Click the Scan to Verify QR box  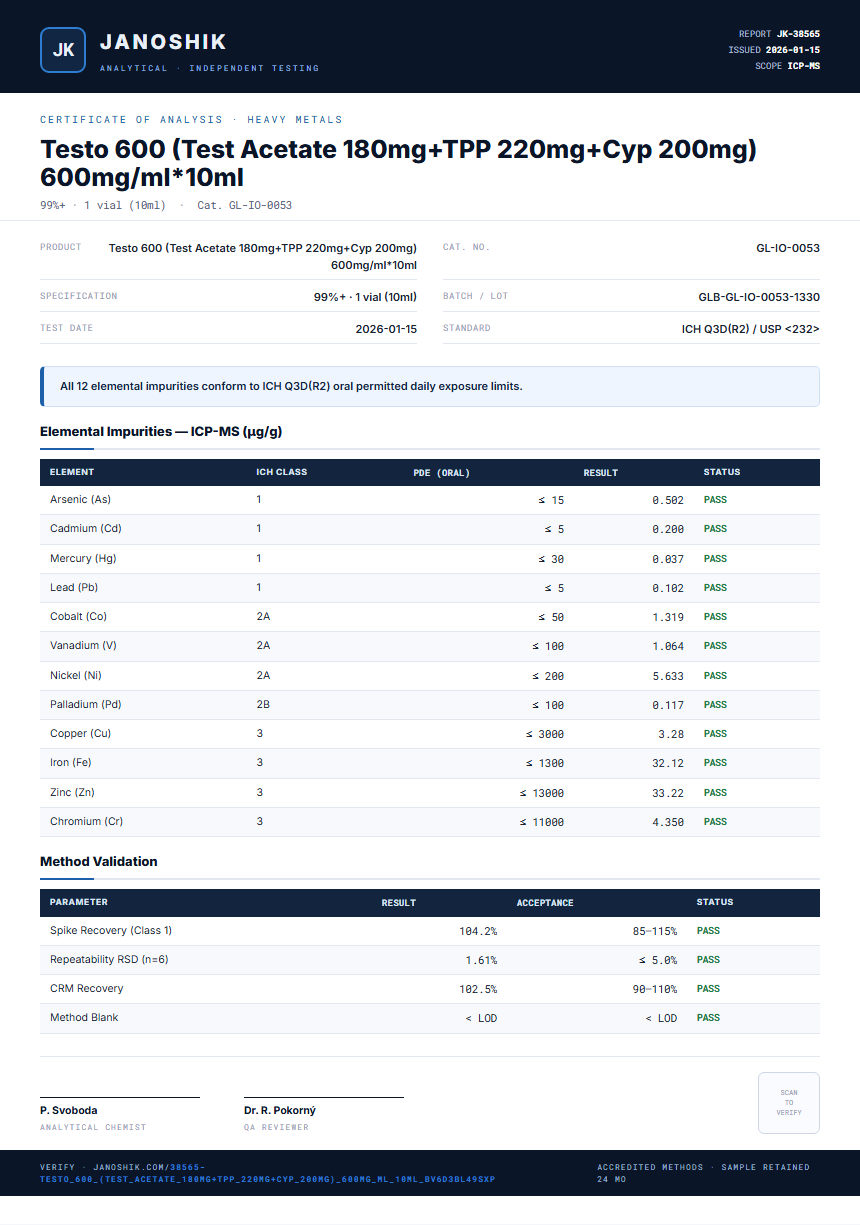pos(789,1103)
